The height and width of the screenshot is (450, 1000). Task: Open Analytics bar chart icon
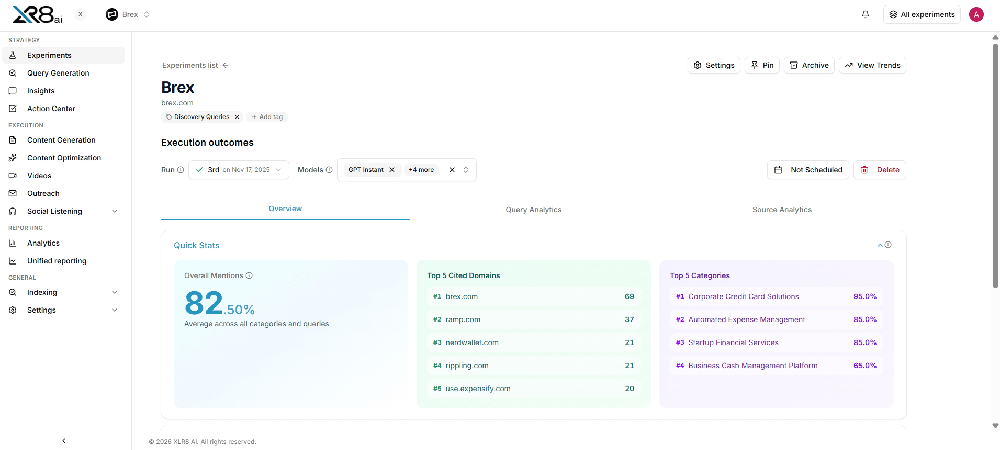[13, 243]
